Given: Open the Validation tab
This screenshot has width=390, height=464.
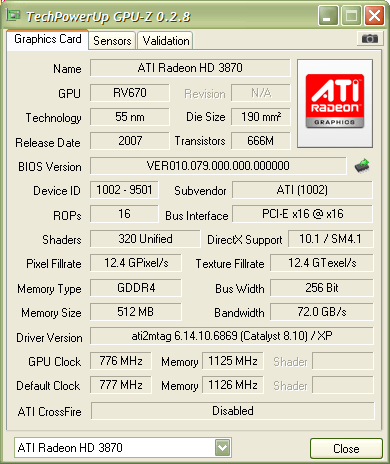Looking at the screenshot, I should pos(166,41).
